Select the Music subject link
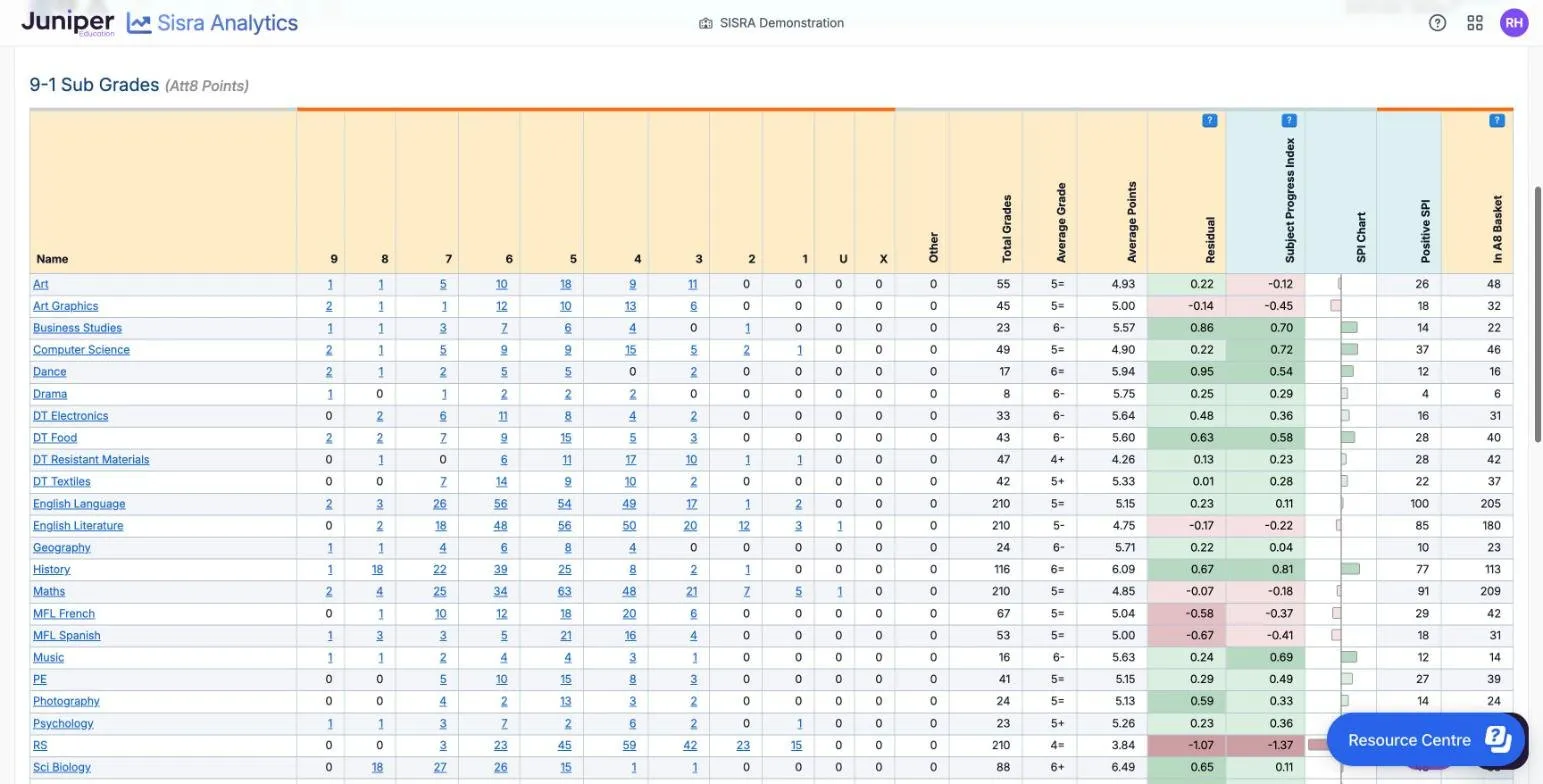 pyautogui.click(x=48, y=658)
